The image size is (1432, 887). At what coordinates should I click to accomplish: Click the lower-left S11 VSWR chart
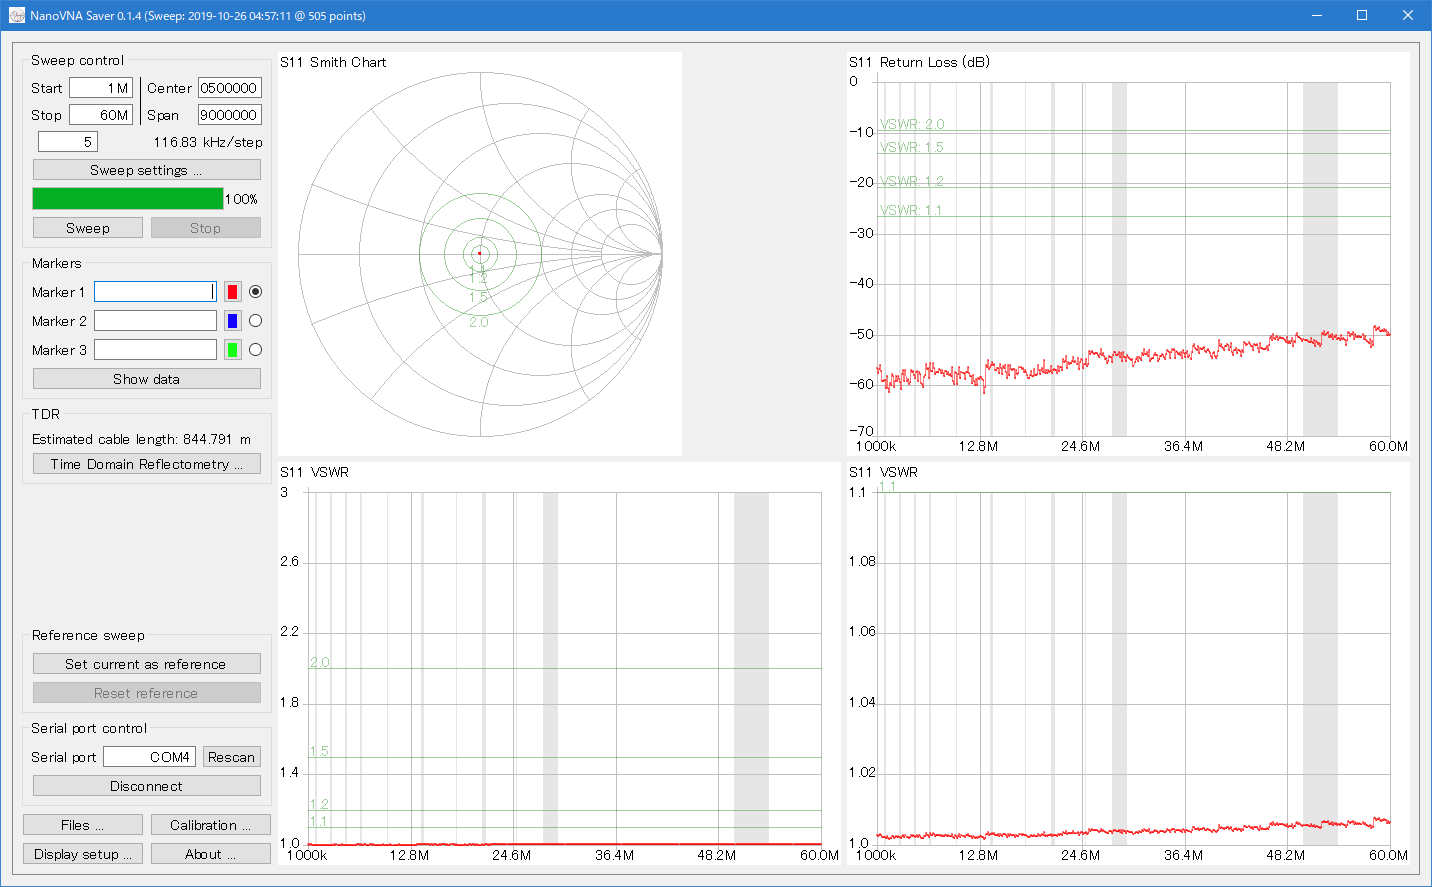point(559,664)
